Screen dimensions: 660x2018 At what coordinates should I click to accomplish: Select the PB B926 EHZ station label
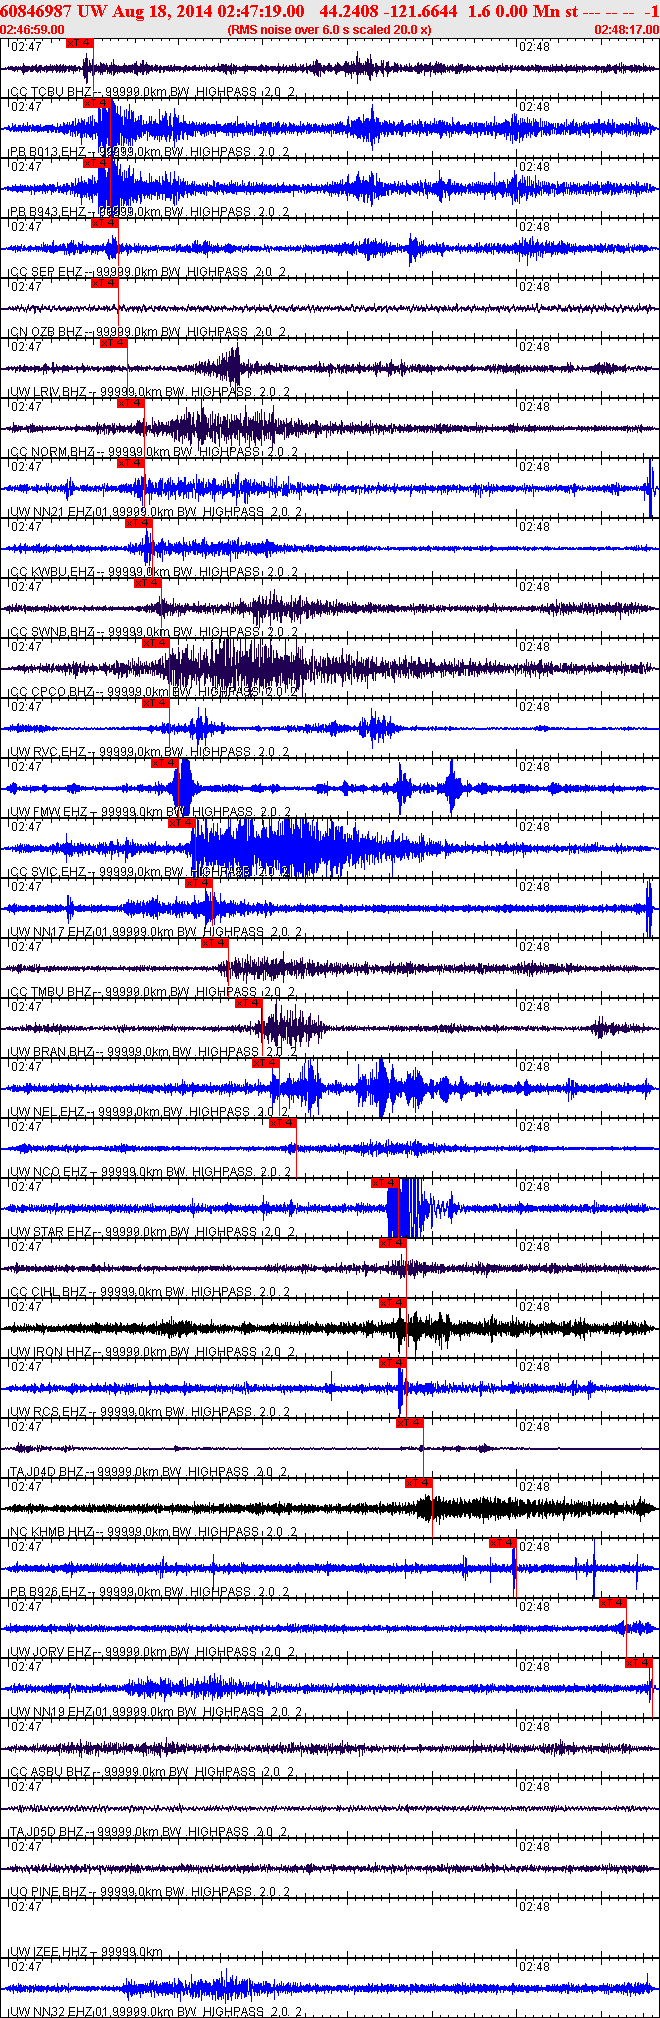[x=48, y=1592]
